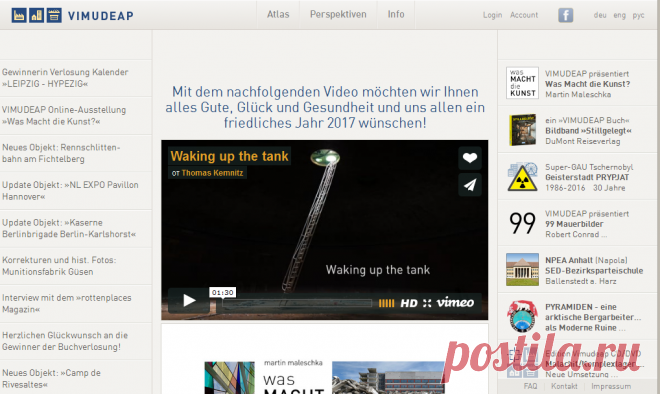Switch language to deu
660x394 pixels.
600,15
